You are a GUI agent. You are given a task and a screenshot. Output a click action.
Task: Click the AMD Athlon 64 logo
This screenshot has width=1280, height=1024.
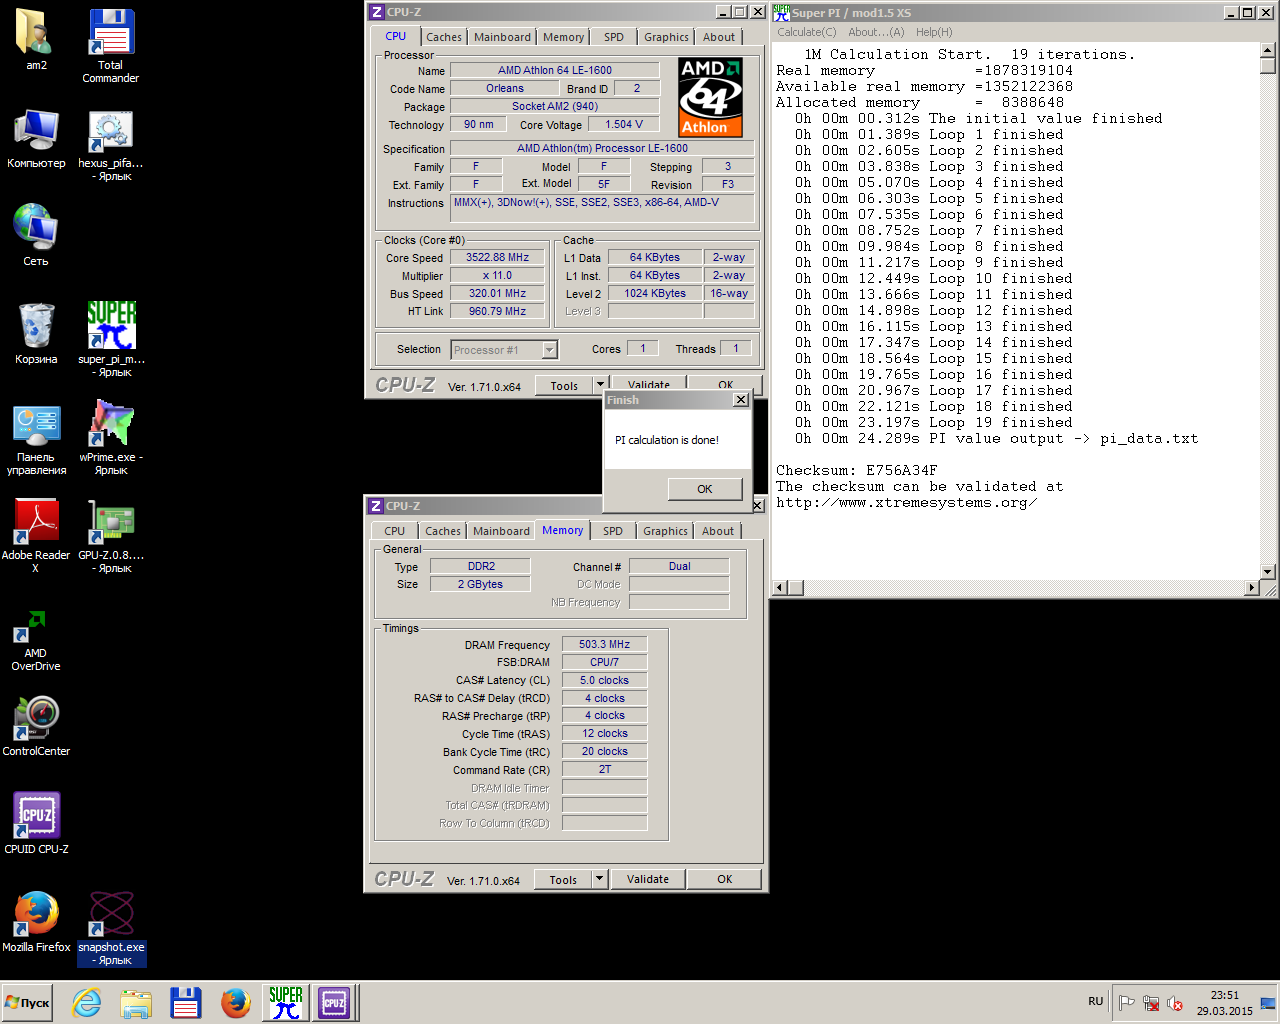point(710,97)
